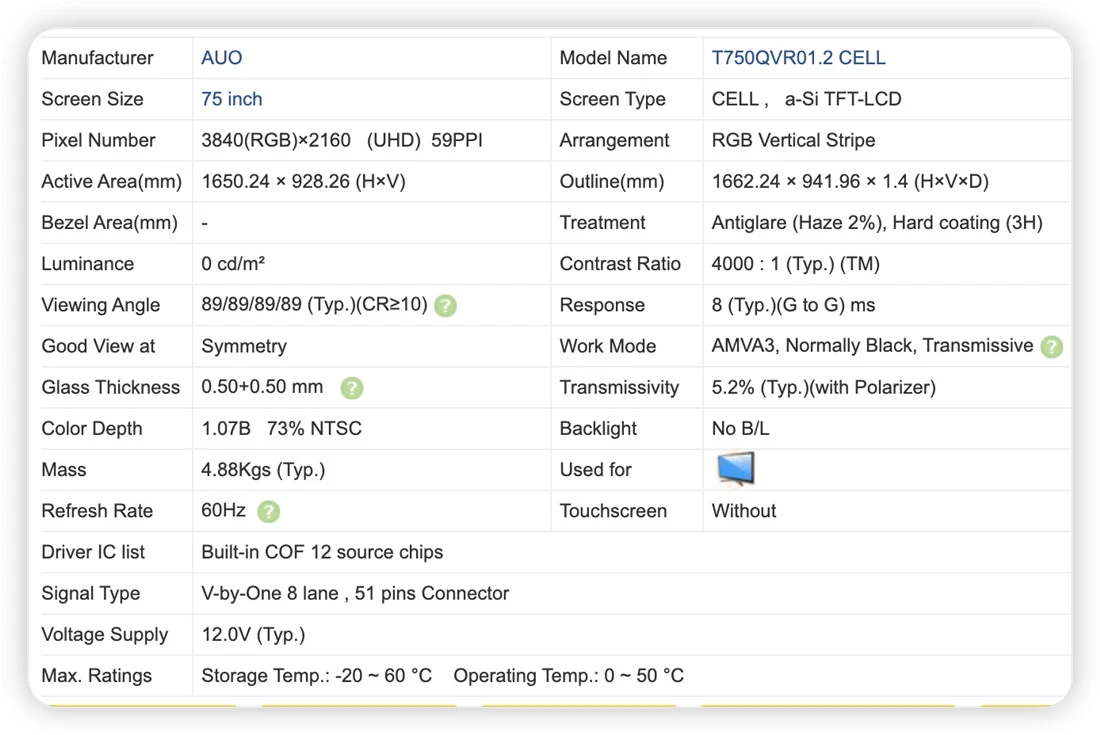Click the help icon beside 60Hz Refresh Rate
The width and height of the screenshot is (1100, 735).
click(269, 511)
